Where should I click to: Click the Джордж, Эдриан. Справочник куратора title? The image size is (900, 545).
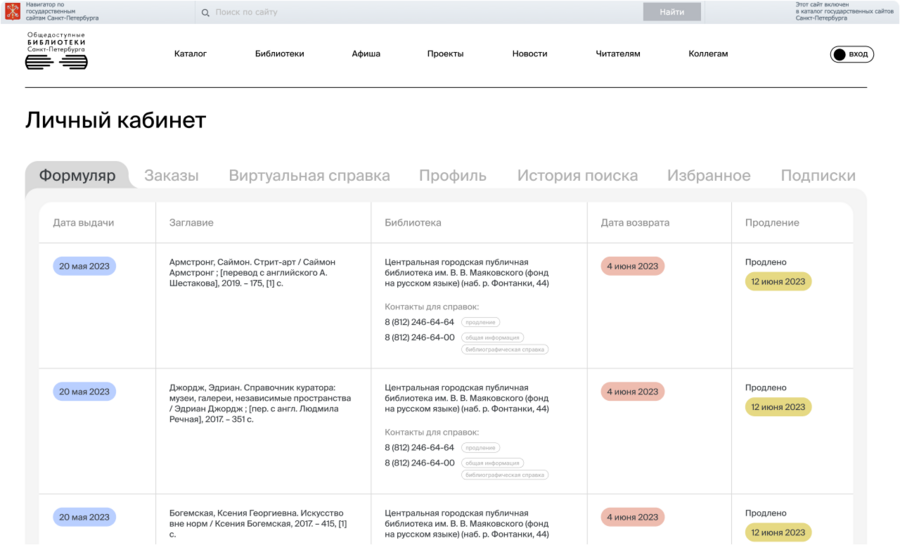(x=260, y=403)
